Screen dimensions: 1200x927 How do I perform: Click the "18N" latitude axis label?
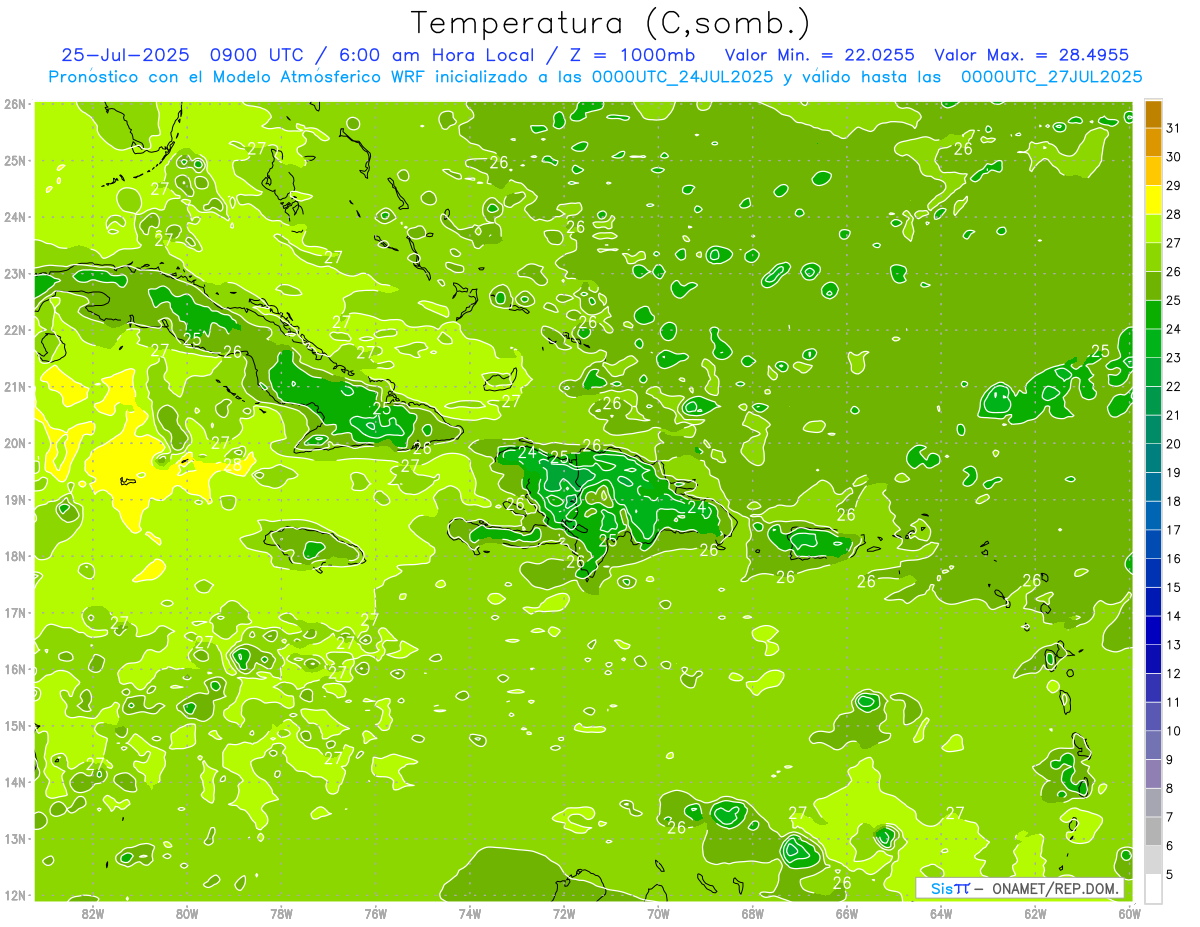click(x=15, y=556)
